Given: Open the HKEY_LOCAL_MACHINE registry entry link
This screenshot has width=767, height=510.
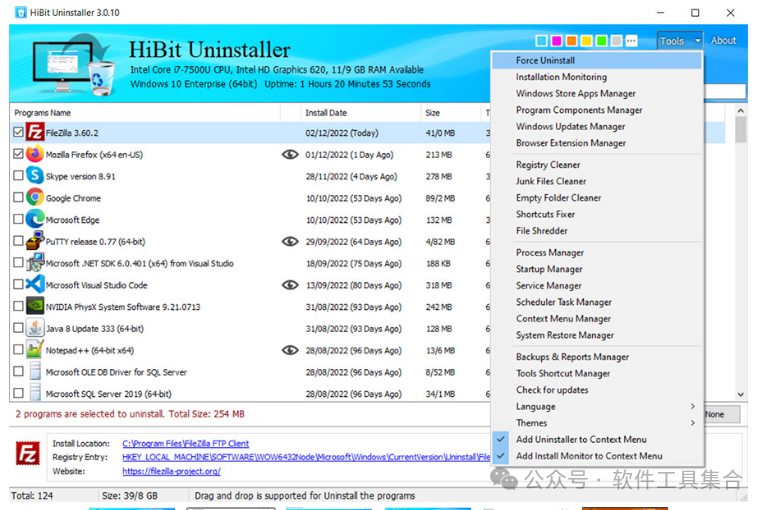Looking at the screenshot, I should click(306, 457).
